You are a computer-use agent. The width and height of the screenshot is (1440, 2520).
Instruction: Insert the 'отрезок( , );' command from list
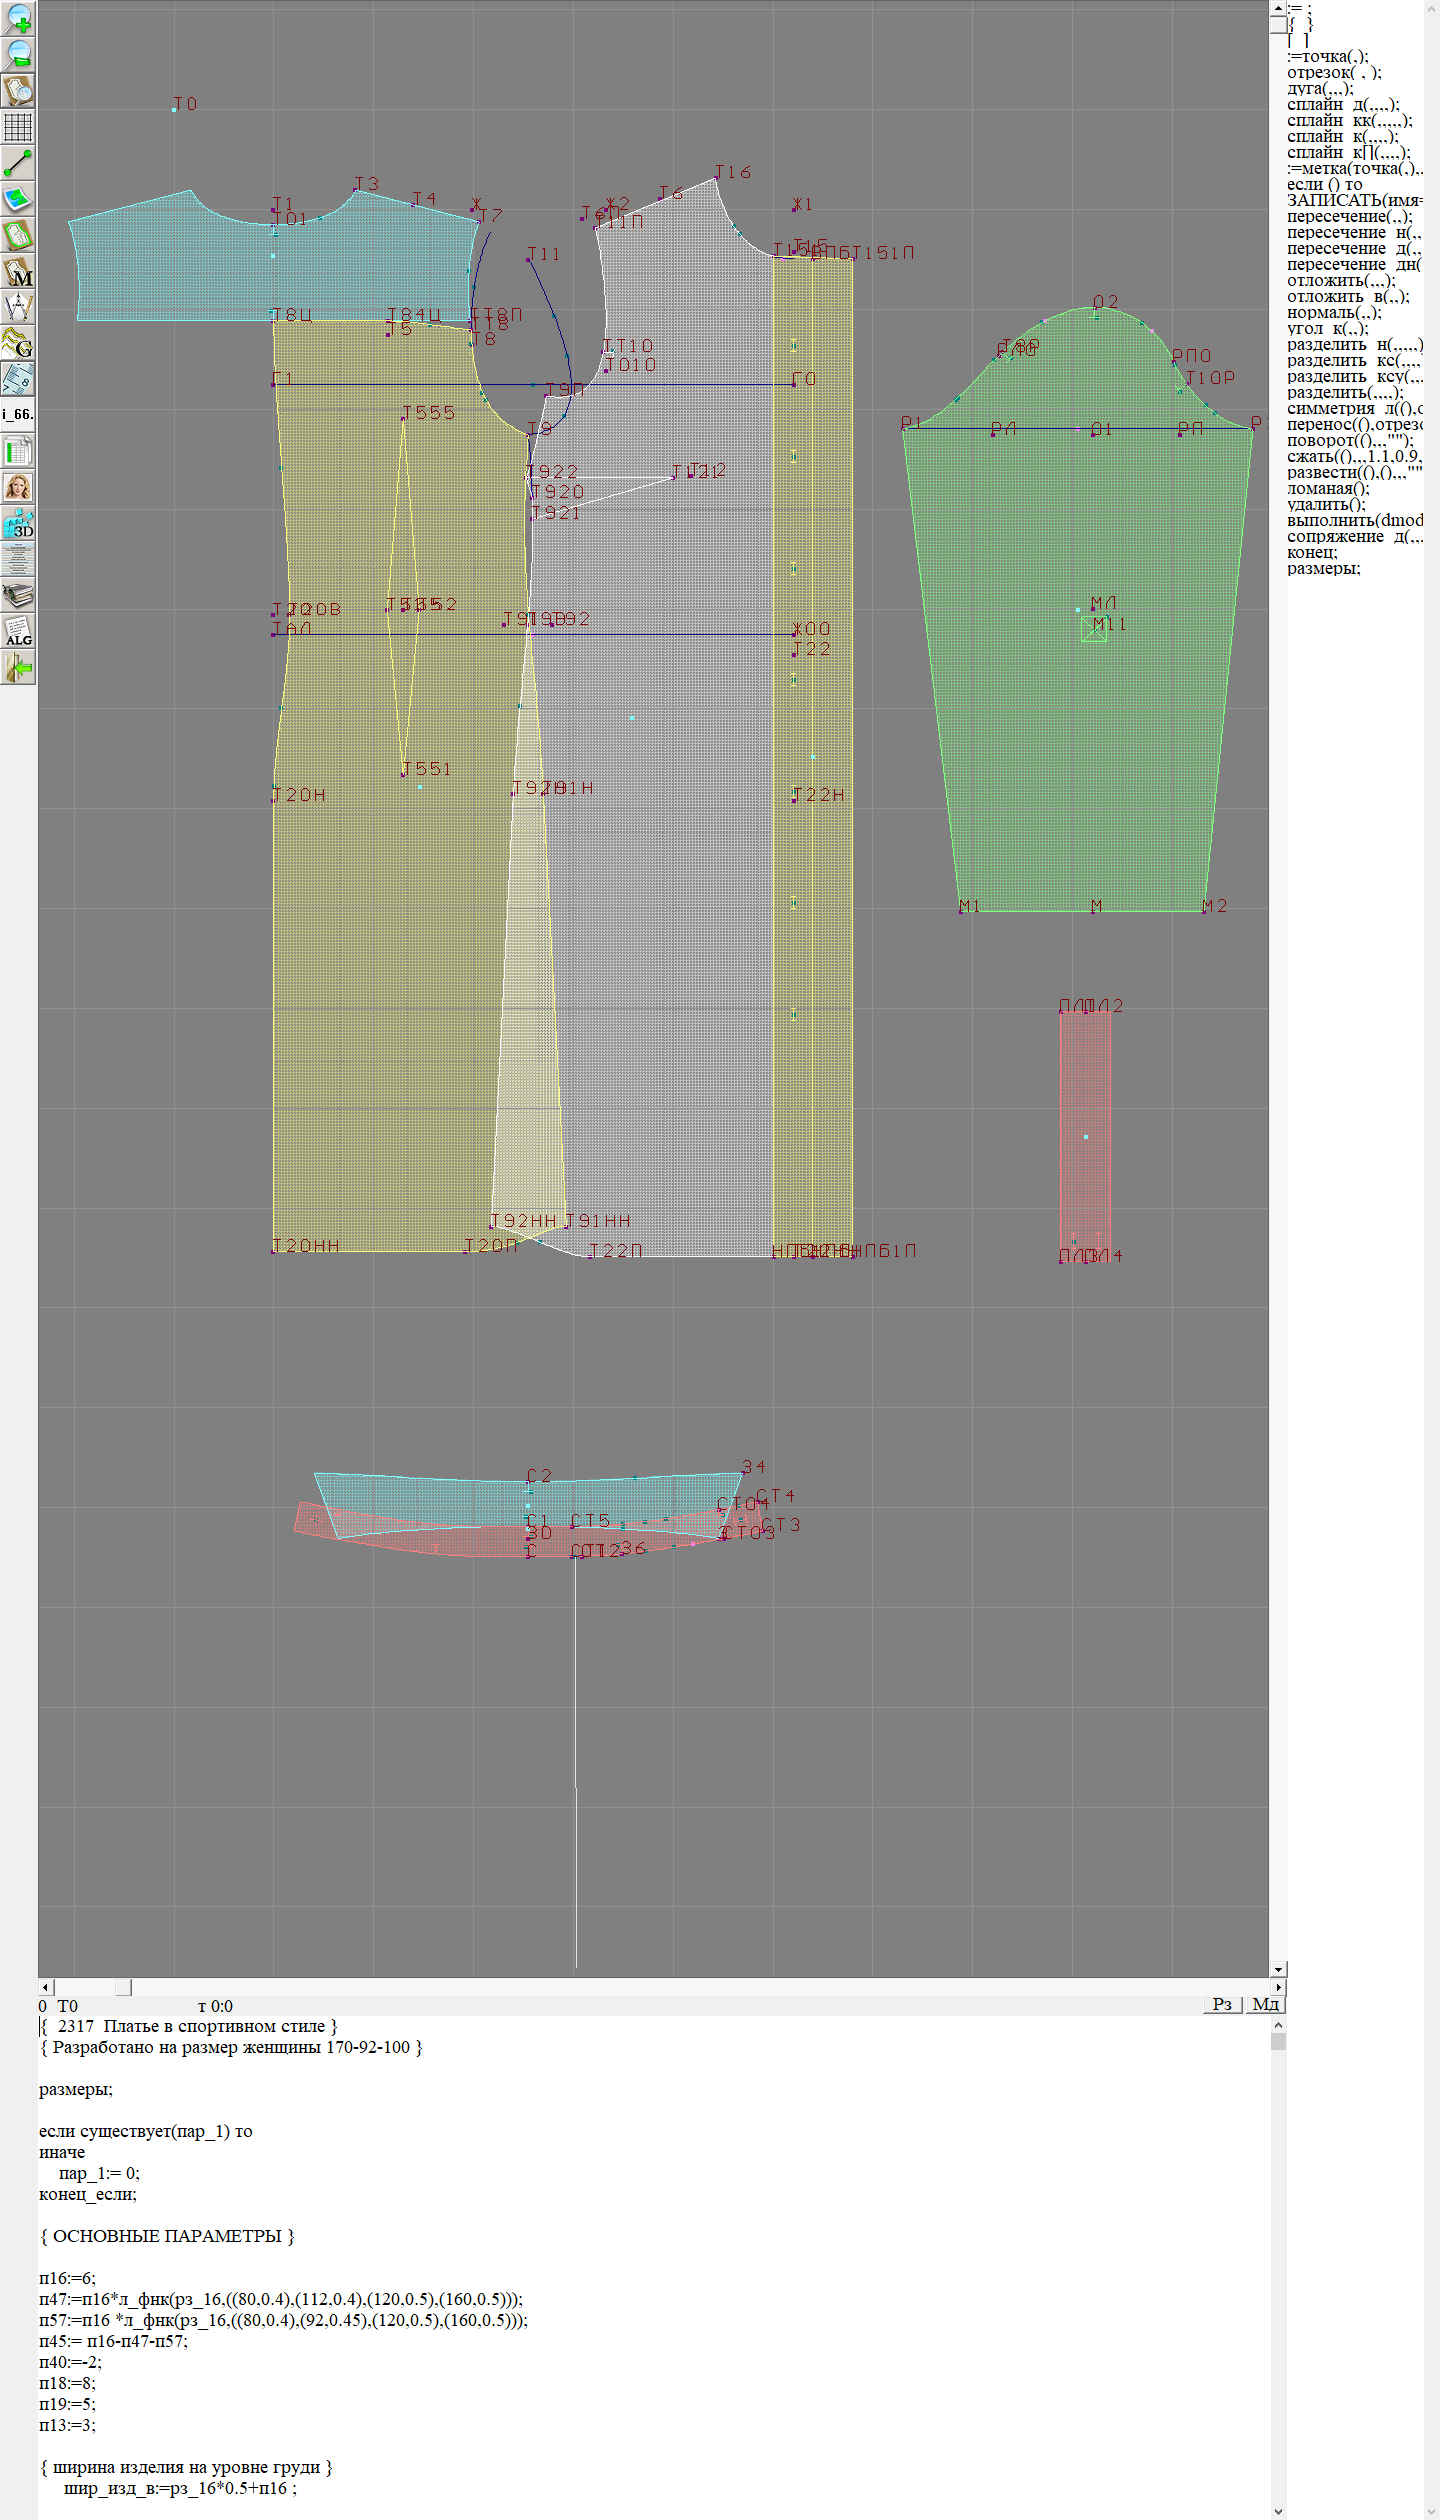pos(1334,73)
